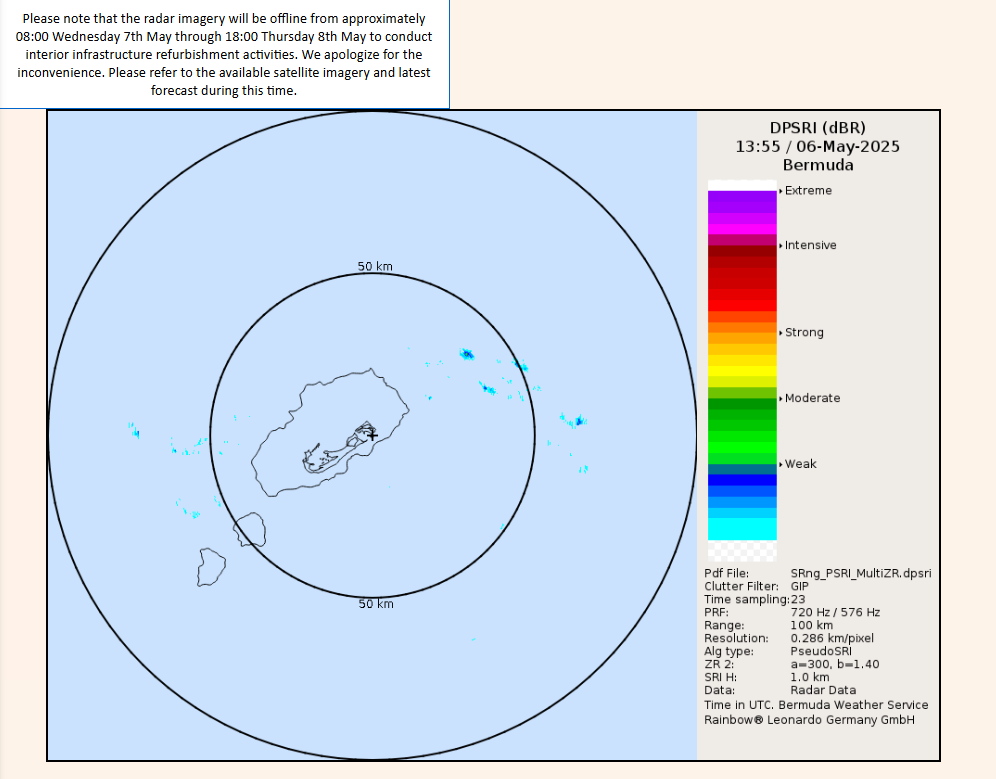The width and height of the screenshot is (996, 779).
Task: Click the Weak arrow marker on legend
Action: pos(781,464)
